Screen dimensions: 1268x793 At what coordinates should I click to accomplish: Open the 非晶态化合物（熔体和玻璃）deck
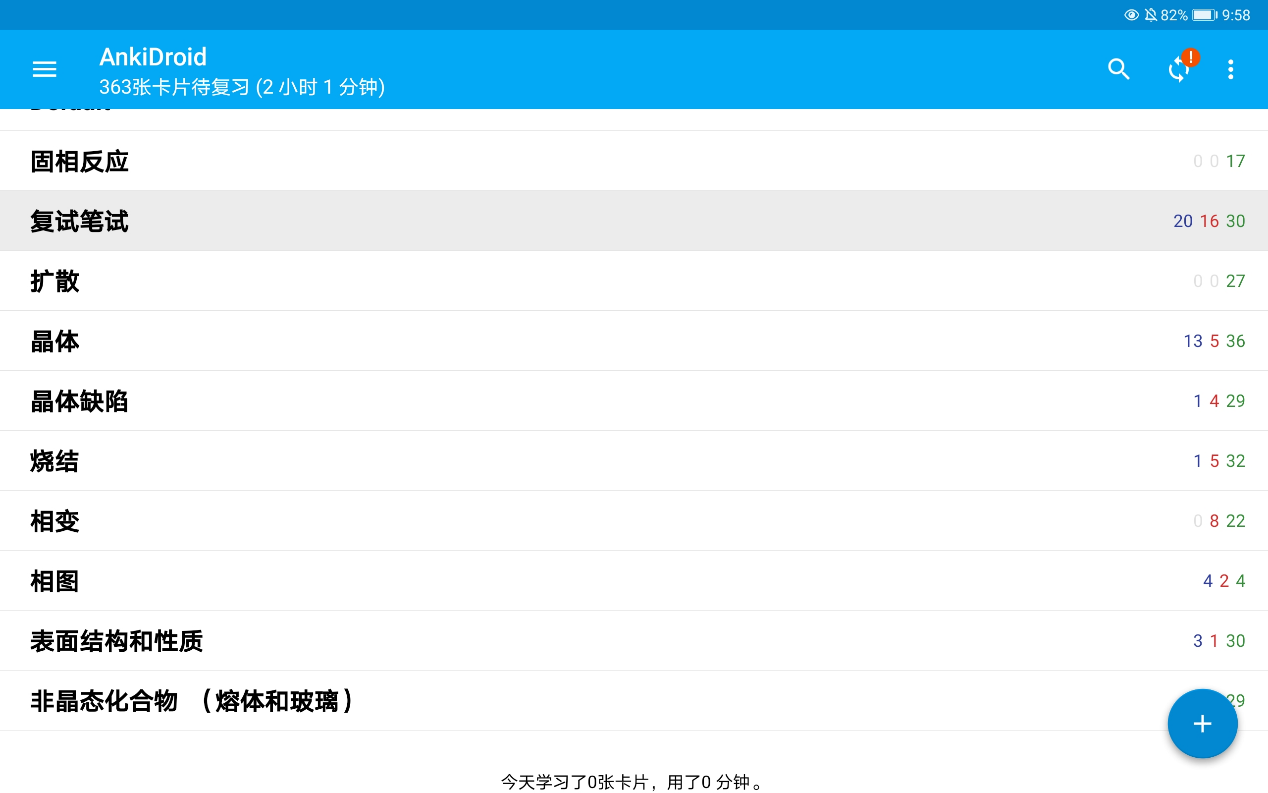coord(634,701)
